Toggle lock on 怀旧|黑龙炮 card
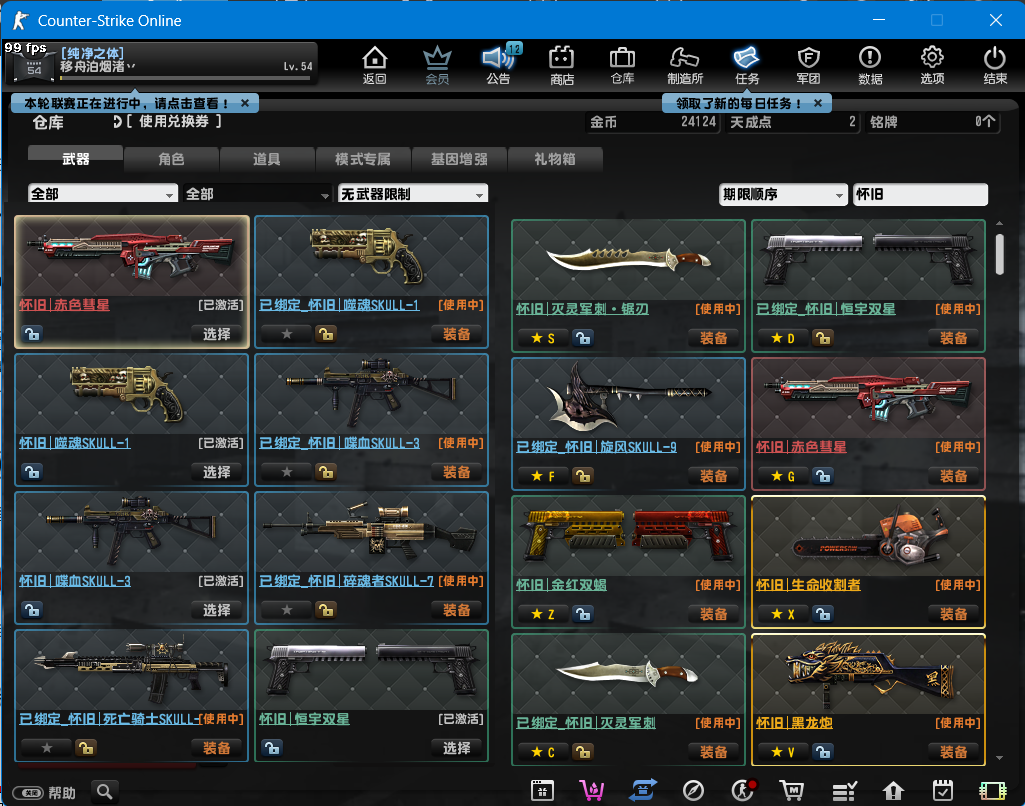 point(823,752)
